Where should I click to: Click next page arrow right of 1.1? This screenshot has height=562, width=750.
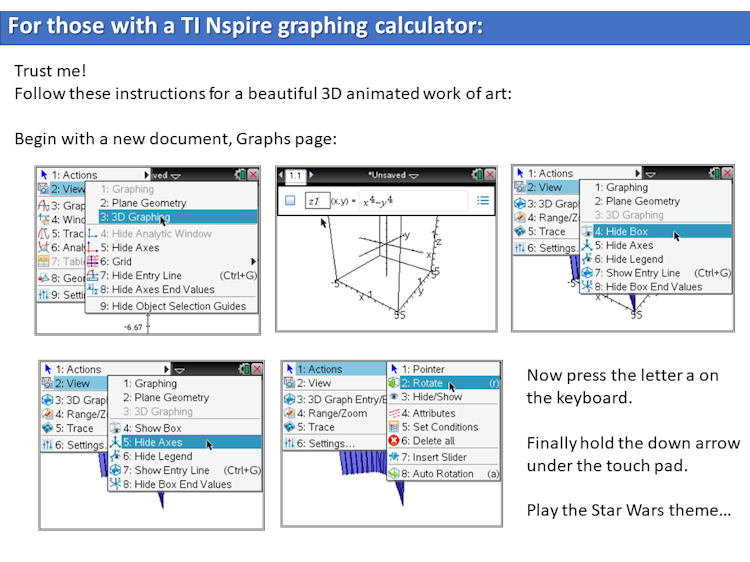311,175
